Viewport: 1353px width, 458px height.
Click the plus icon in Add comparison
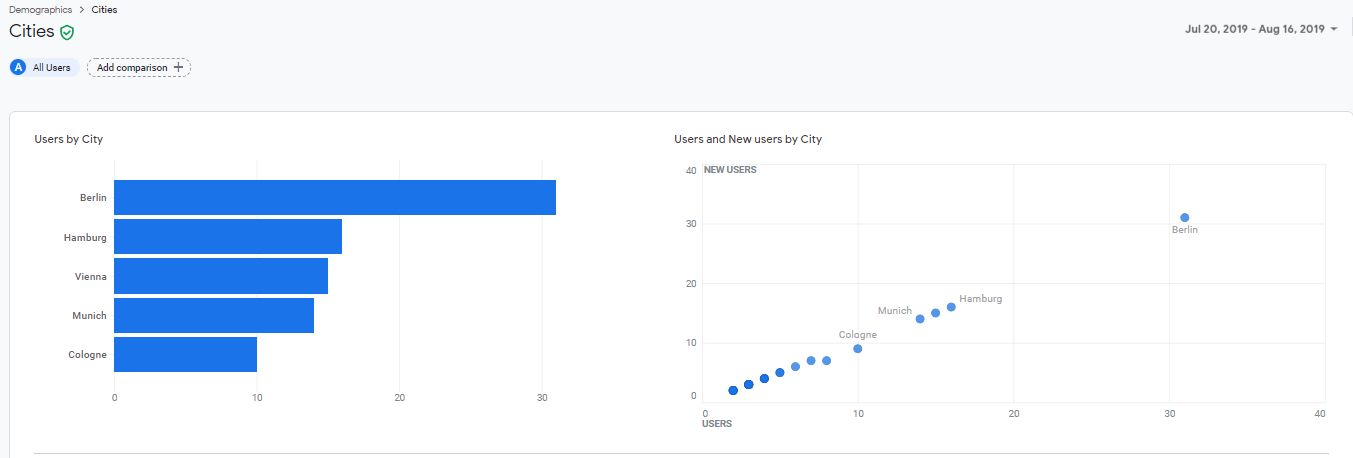pyautogui.click(x=179, y=67)
